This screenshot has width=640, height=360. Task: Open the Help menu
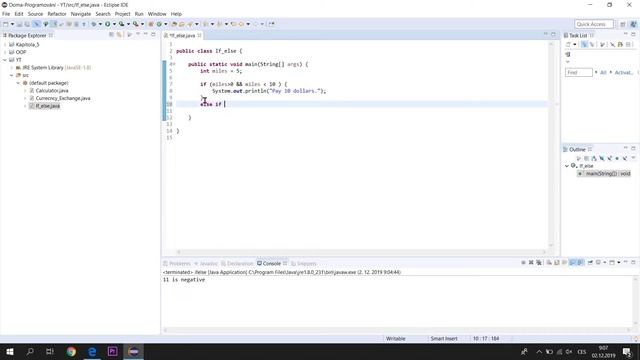[176, 14]
